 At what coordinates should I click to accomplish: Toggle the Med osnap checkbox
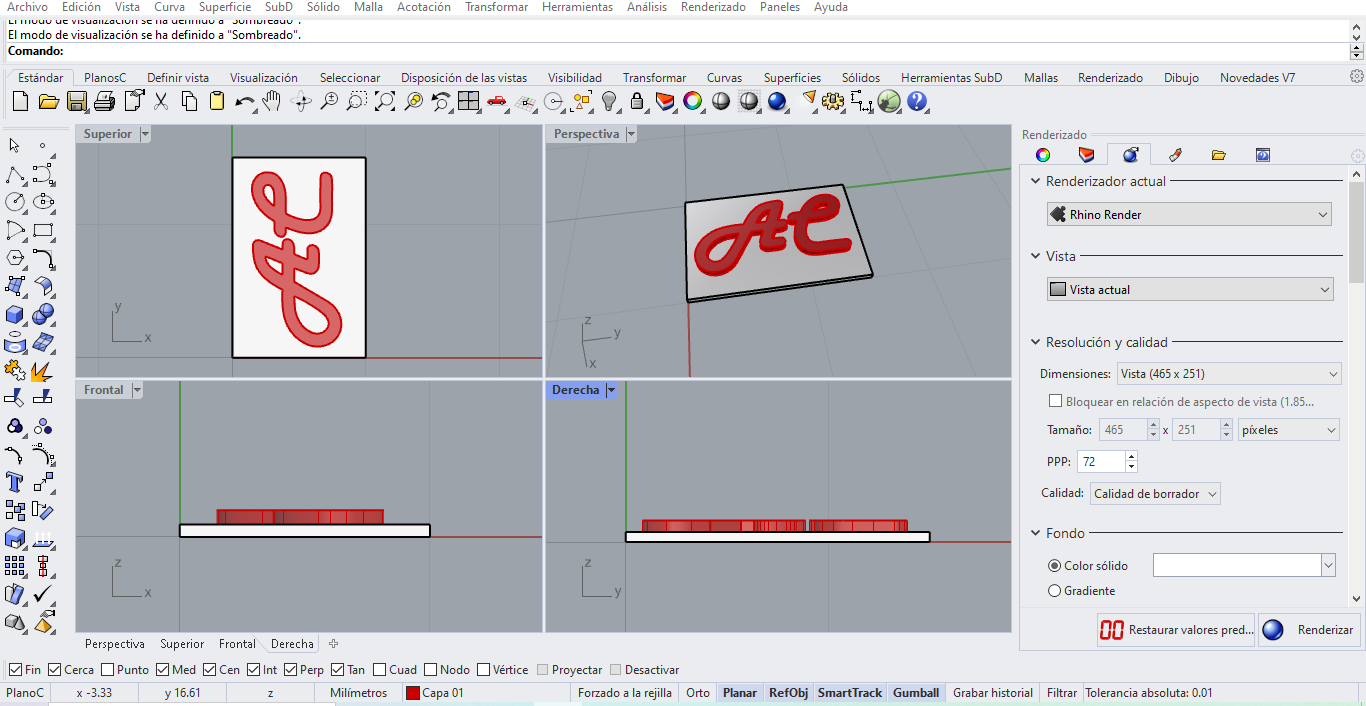[x=162, y=670]
